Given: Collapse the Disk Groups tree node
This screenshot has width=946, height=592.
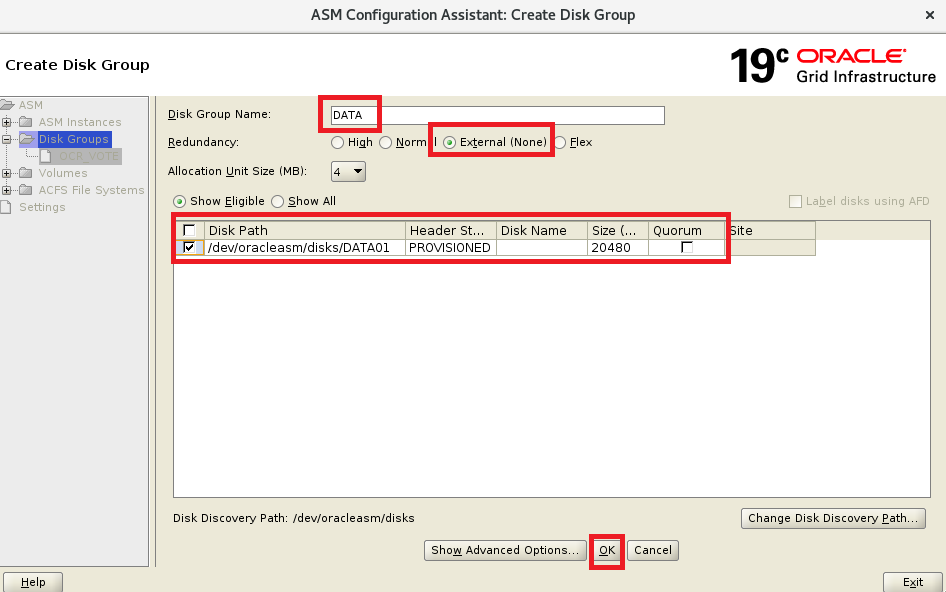Looking at the screenshot, I should tap(7, 139).
